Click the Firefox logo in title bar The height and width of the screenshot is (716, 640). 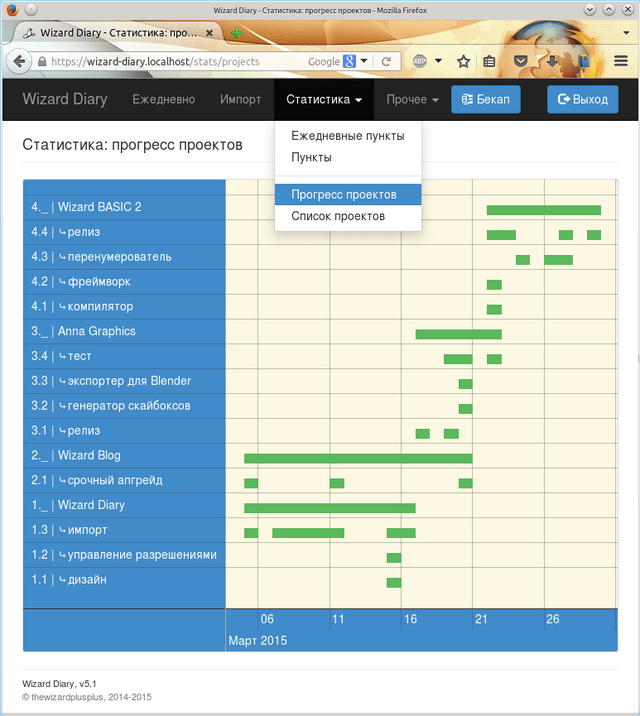pyautogui.click(x=12, y=10)
